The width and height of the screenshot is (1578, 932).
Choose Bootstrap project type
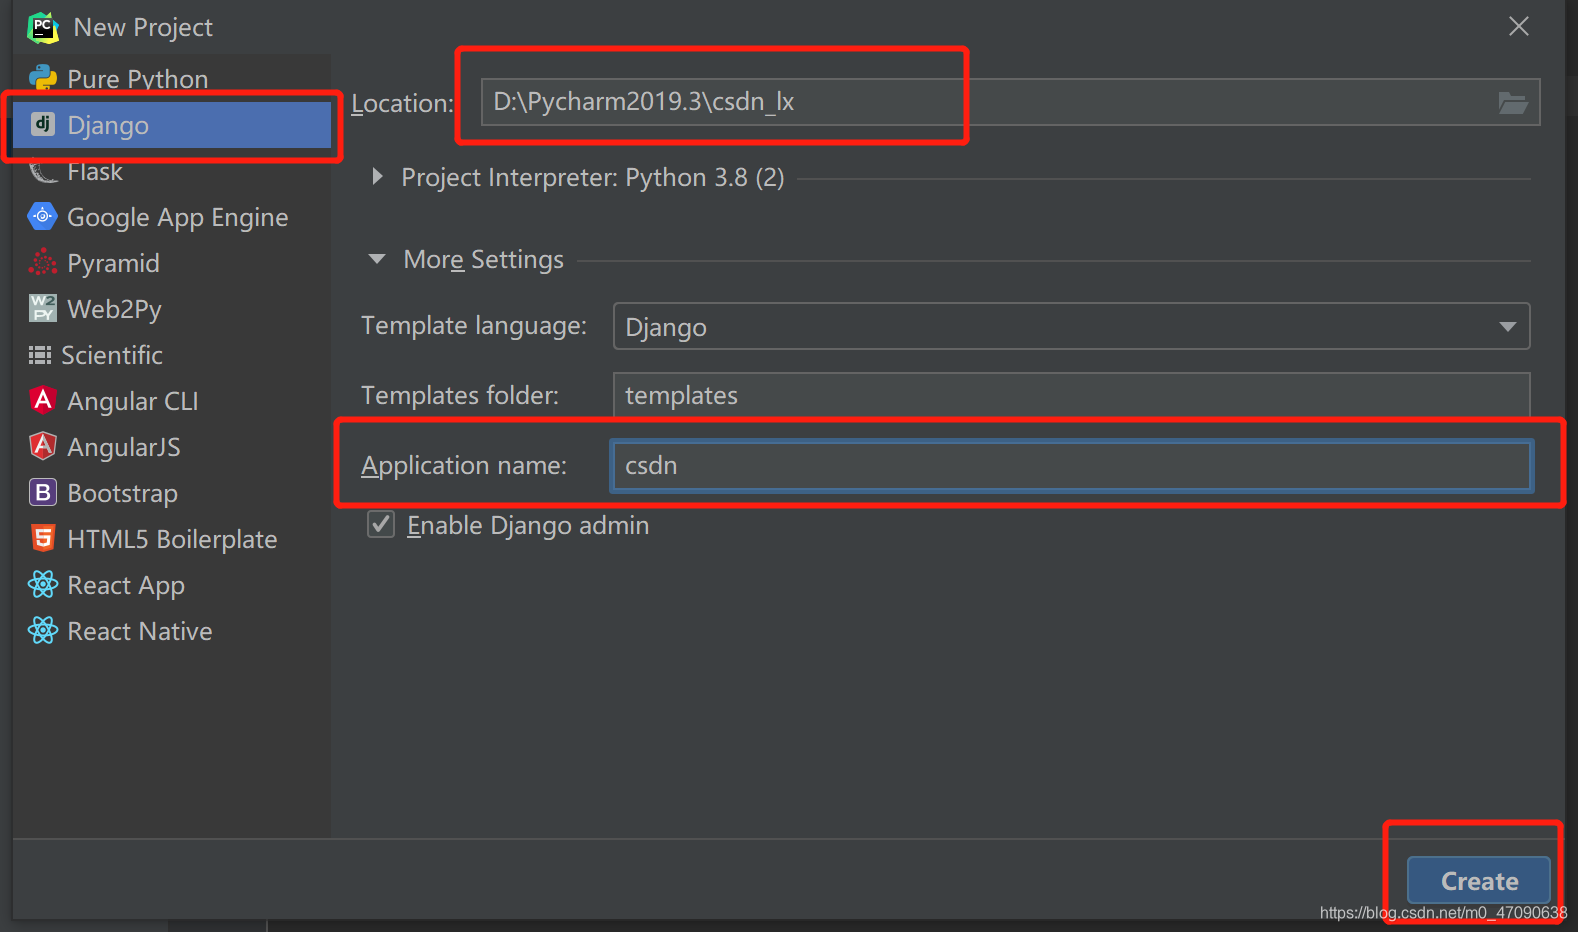coord(172,493)
